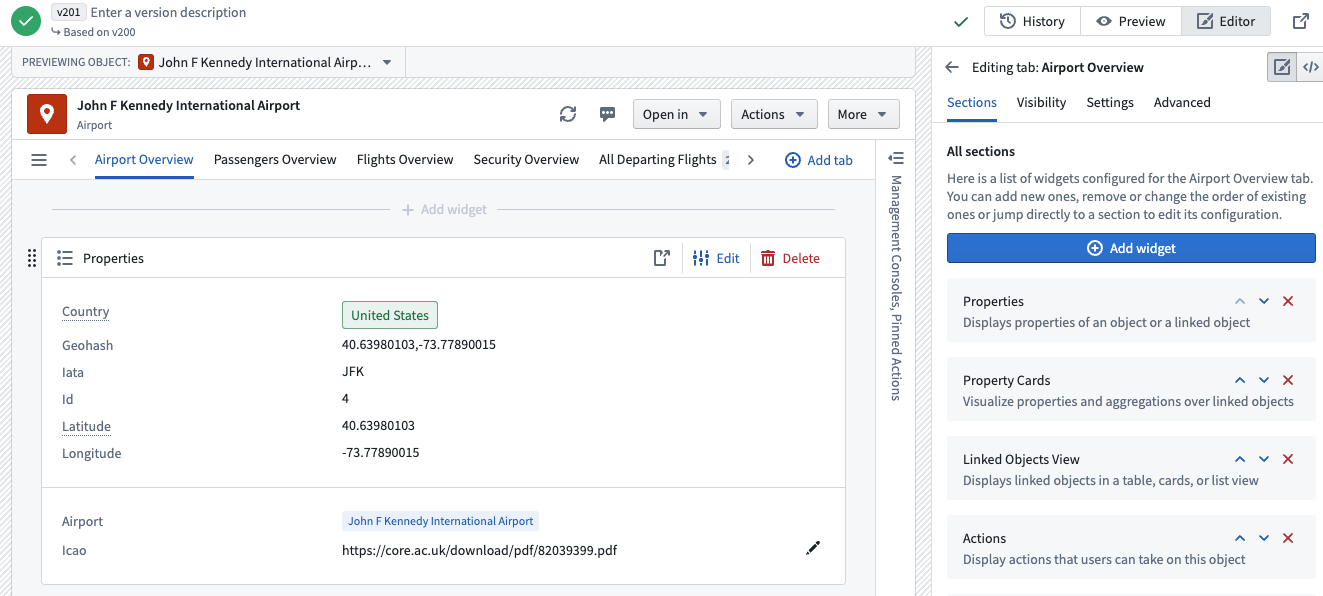Select the All Departing Flights tab
This screenshot has height=596, width=1323.
(658, 160)
